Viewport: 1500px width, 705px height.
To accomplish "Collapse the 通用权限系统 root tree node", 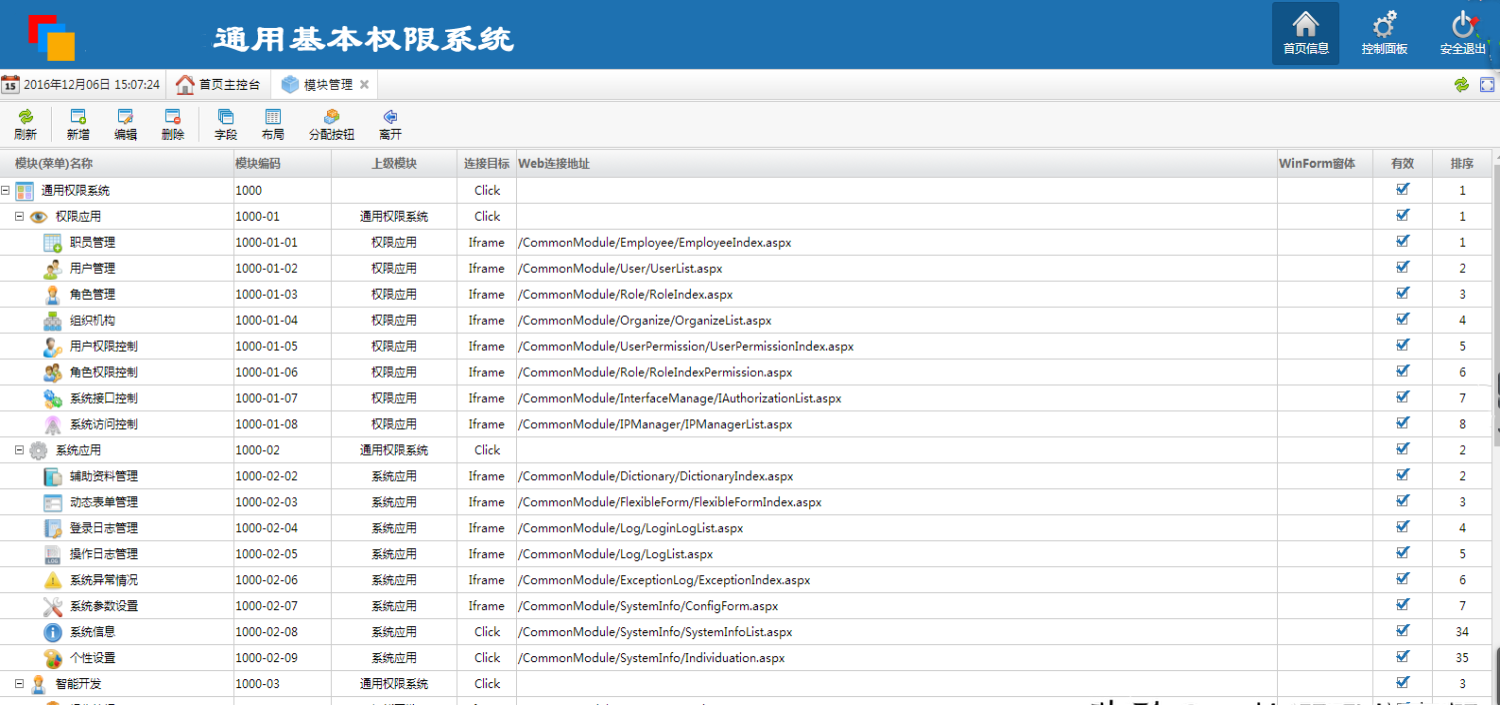I will coord(6,190).
